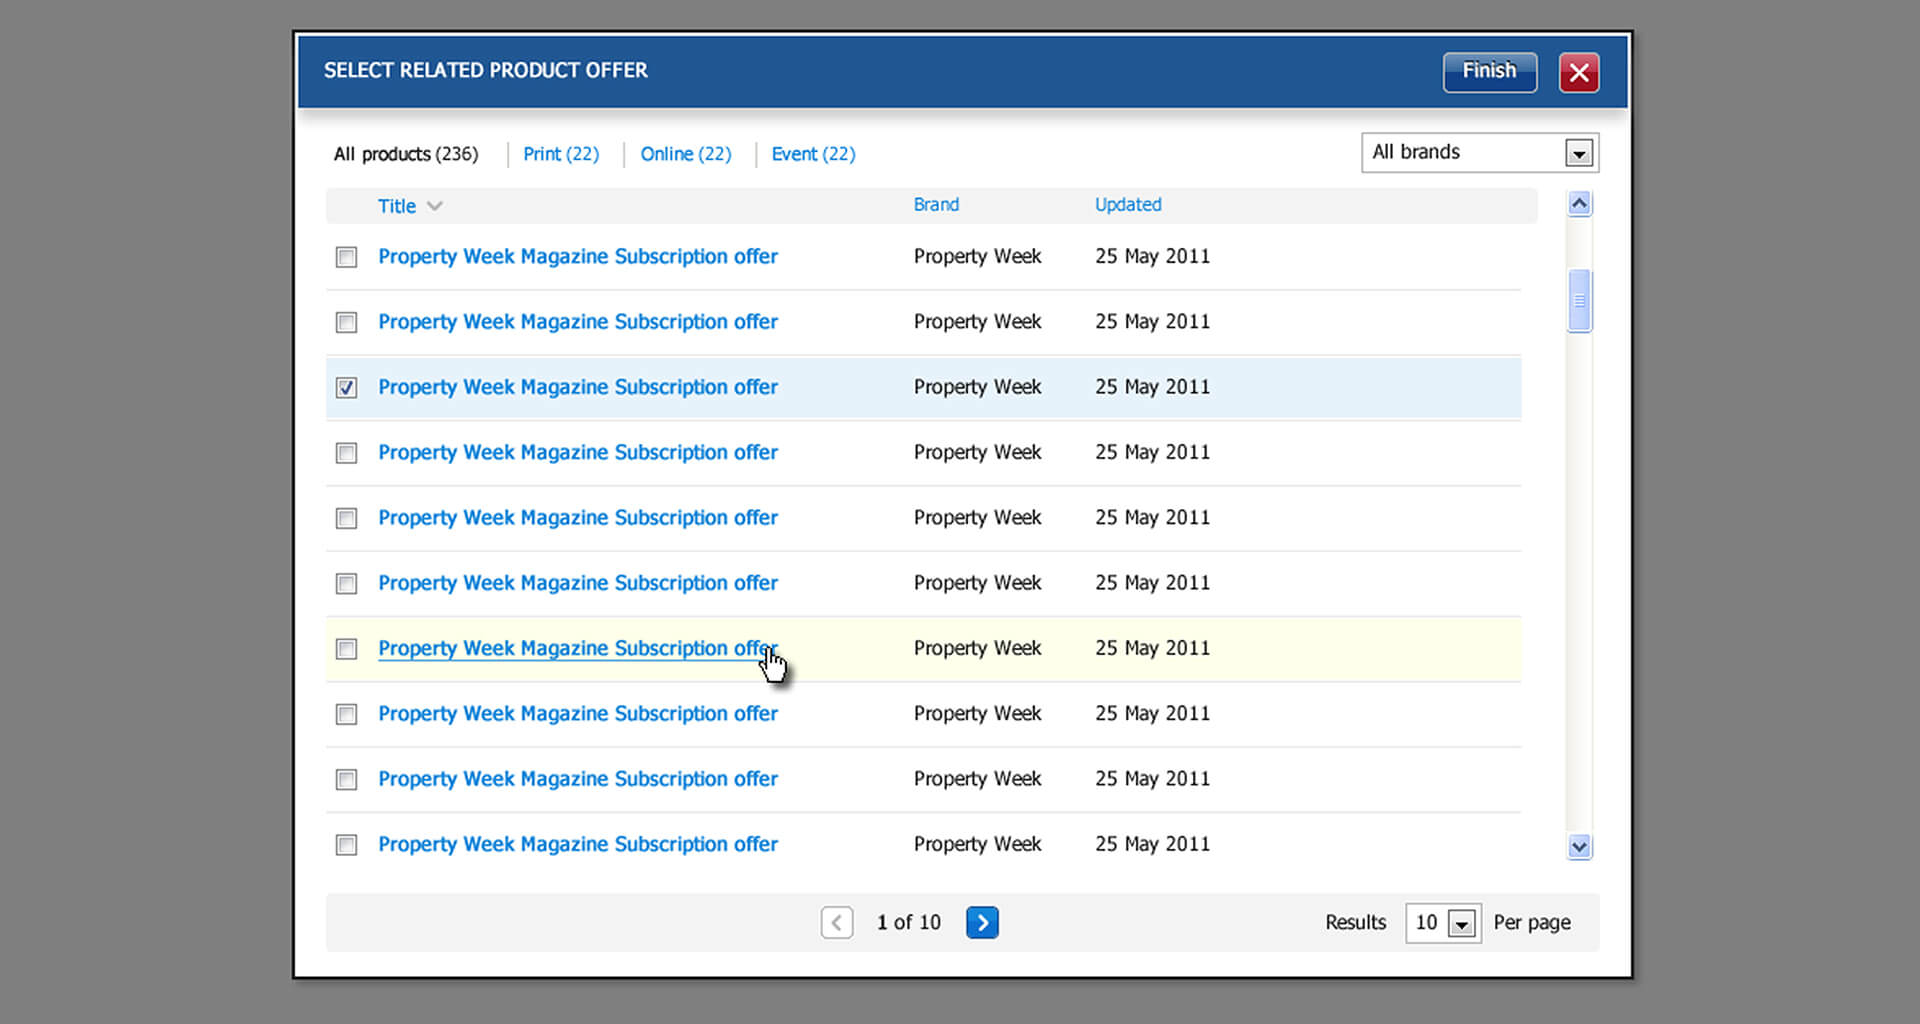Click scrollbar up arrow

tap(1579, 204)
